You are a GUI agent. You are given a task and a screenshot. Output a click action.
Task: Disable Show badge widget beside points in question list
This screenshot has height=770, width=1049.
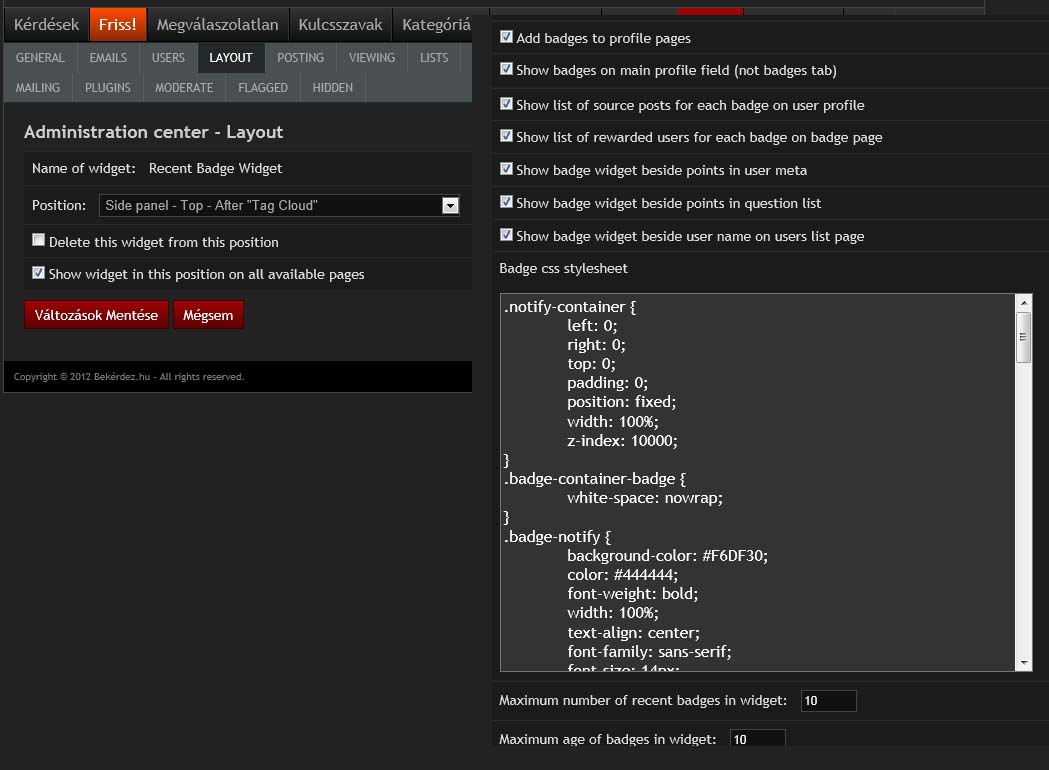tap(507, 202)
